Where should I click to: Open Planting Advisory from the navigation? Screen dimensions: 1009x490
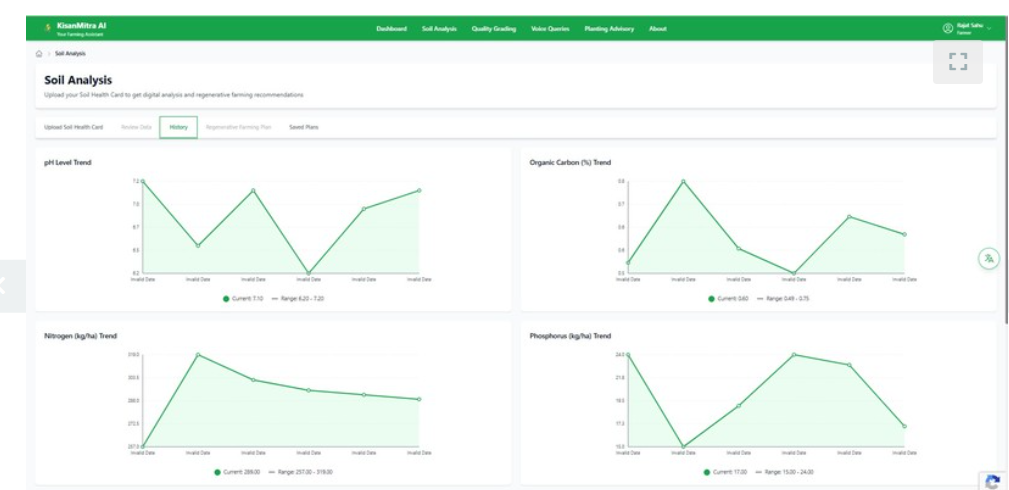click(609, 29)
